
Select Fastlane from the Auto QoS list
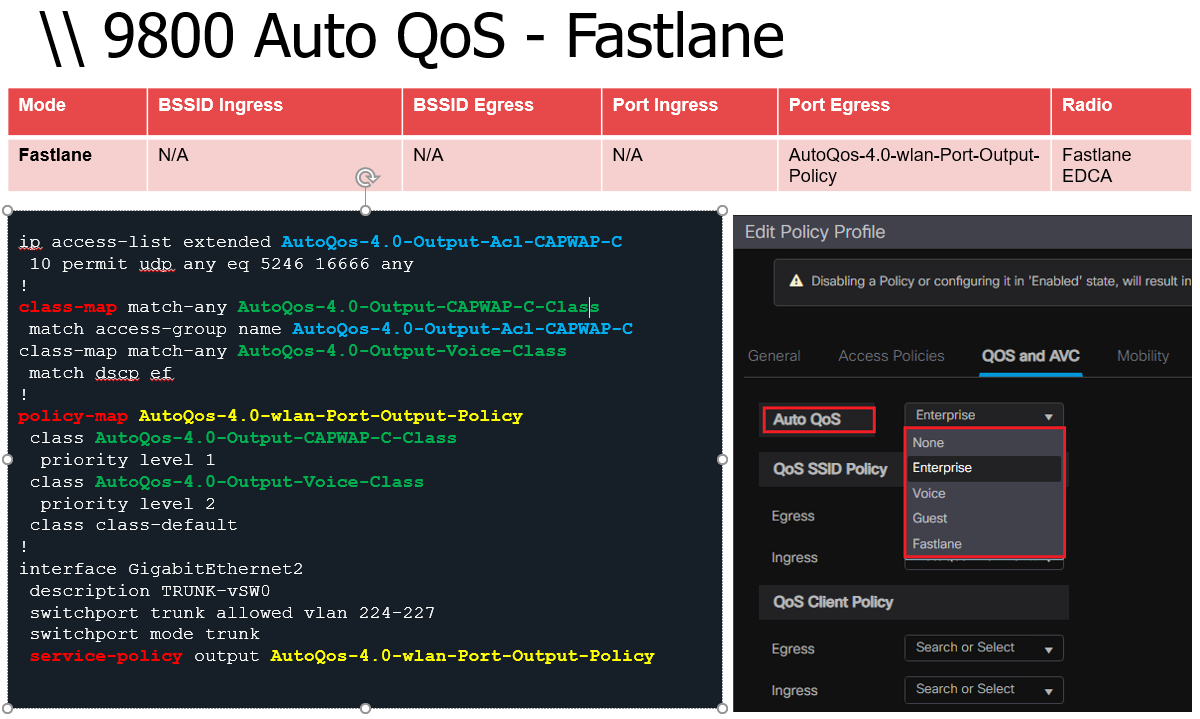click(x=937, y=544)
